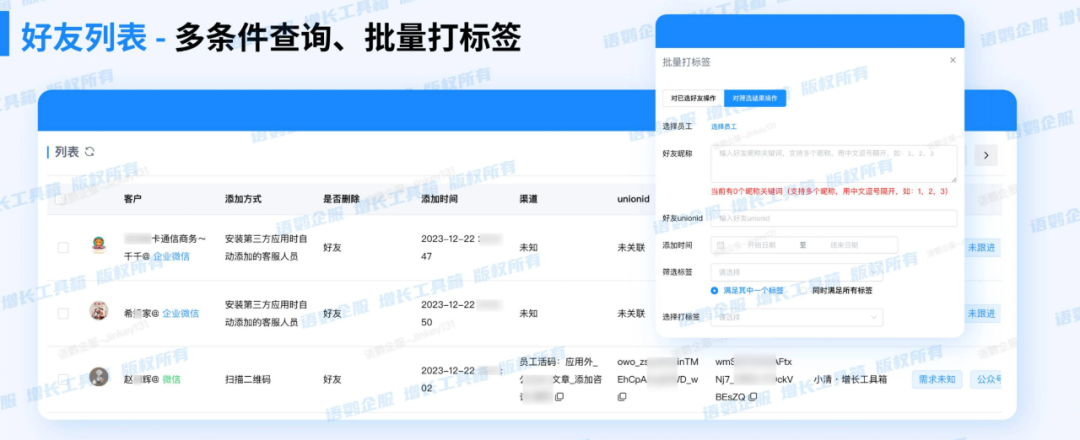Click the blue 选择员工 link
The image size is (1080, 440).
pyautogui.click(x=724, y=127)
